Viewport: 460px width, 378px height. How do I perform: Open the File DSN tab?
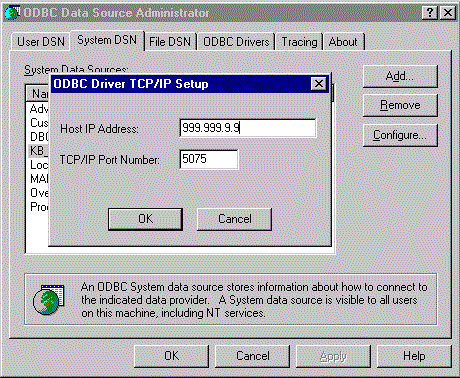170,42
